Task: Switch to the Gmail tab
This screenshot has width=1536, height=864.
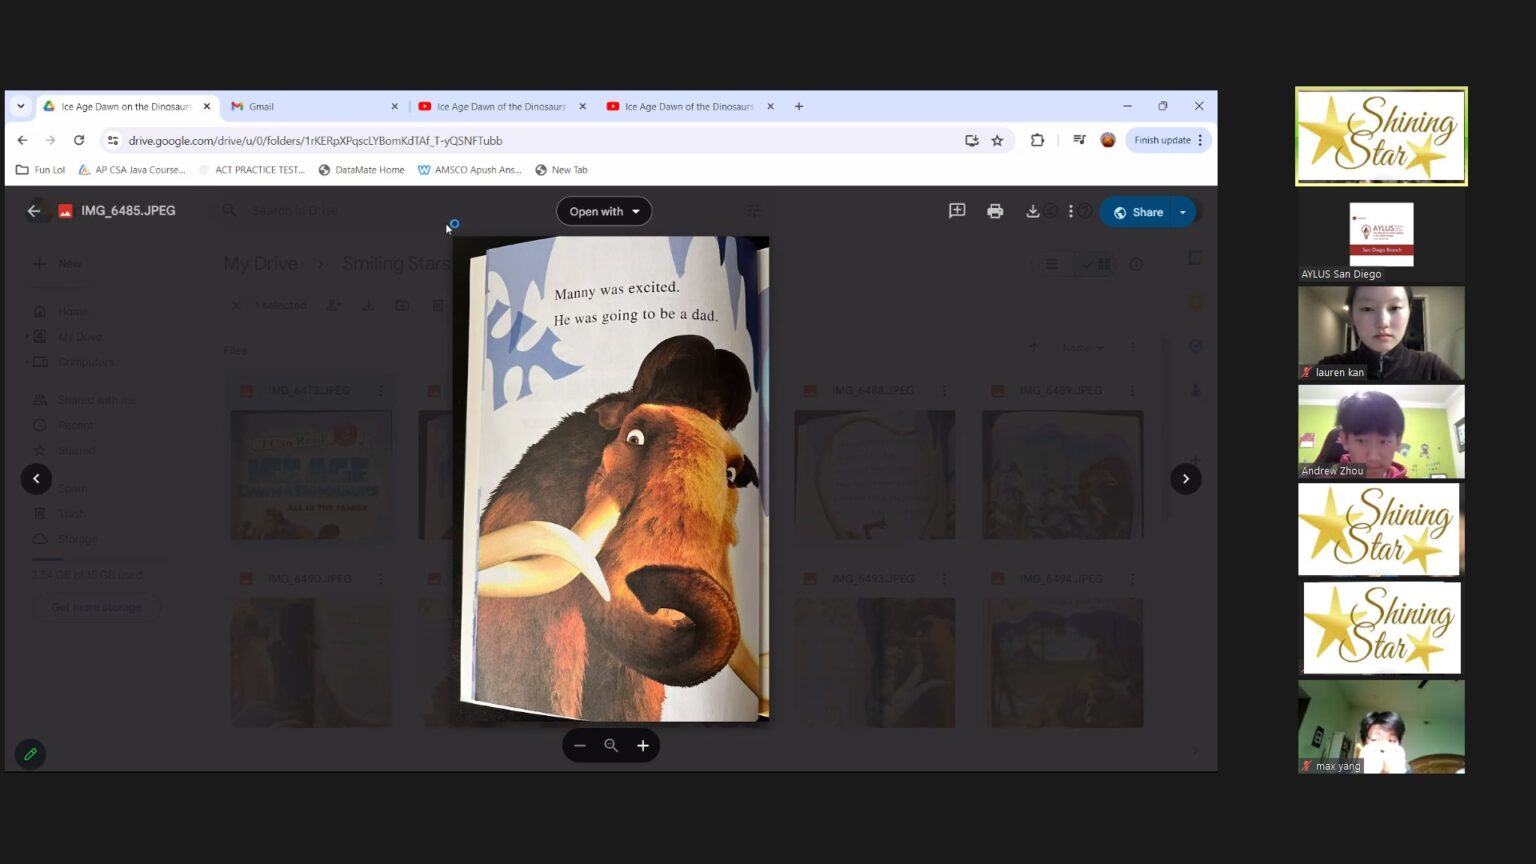Action: 313,106
